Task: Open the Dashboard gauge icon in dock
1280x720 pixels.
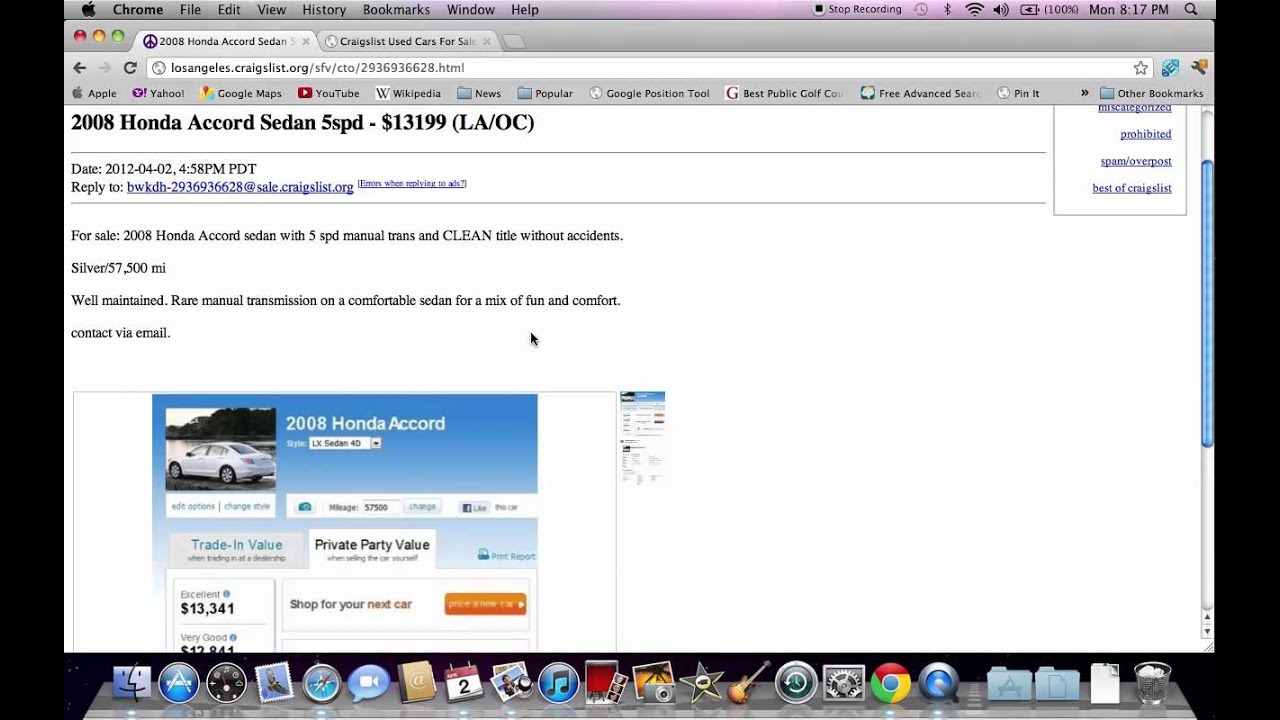Action: pyautogui.click(x=226, y=683)
